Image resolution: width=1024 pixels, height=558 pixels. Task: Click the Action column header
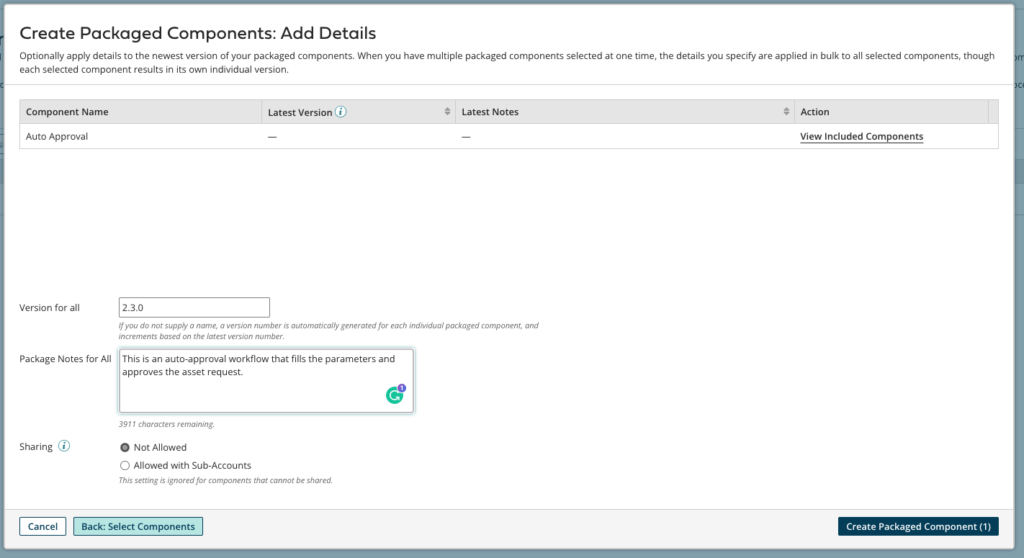891,112
